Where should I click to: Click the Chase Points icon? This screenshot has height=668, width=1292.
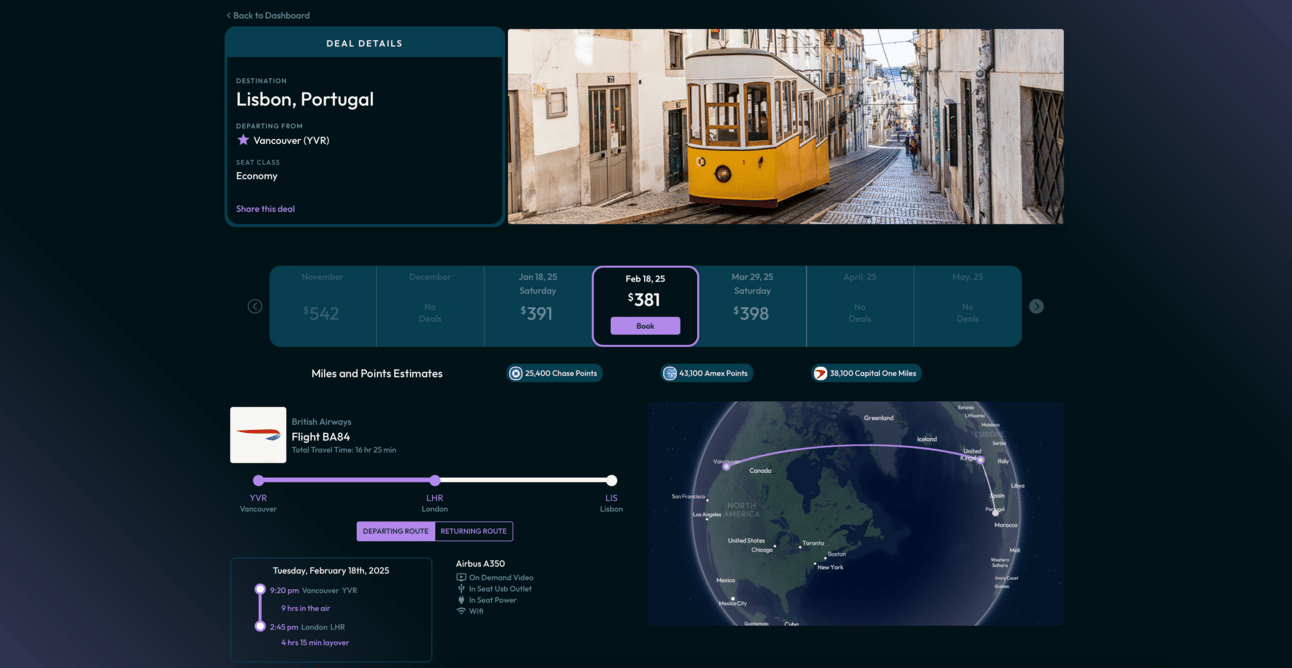click(x=516, y=373)
